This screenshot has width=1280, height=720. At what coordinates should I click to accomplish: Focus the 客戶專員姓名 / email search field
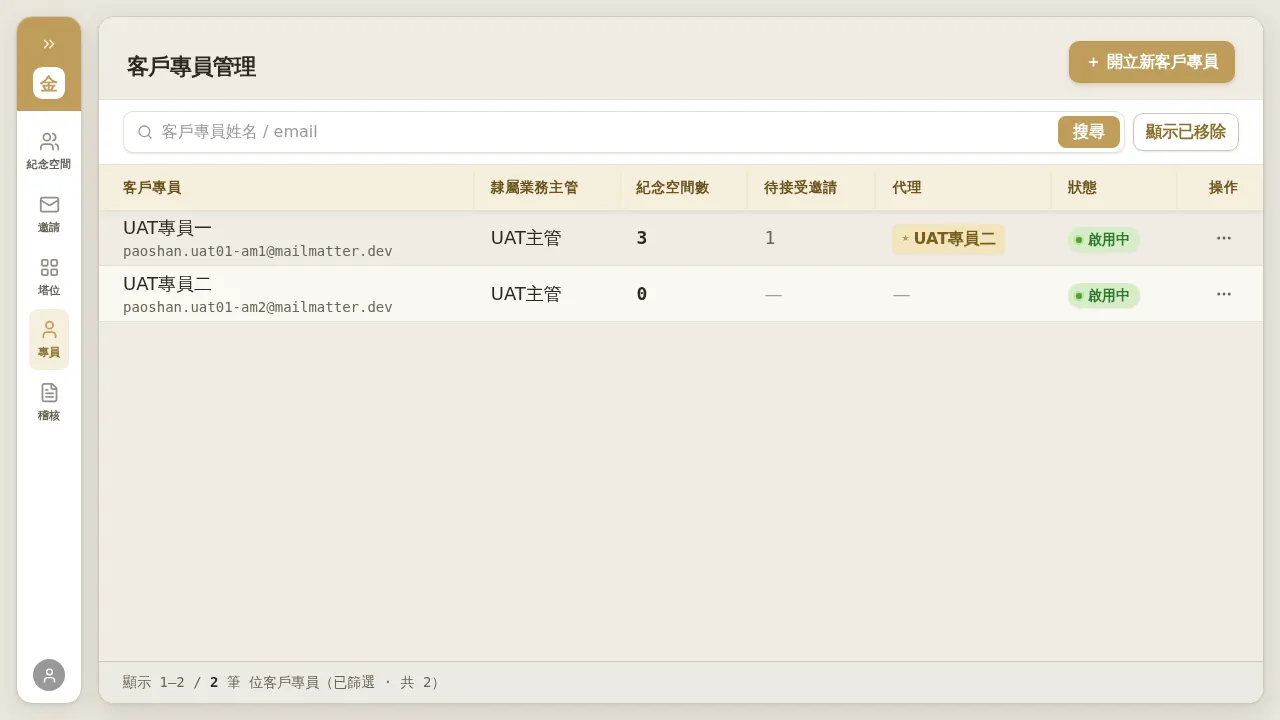point(605,132)
